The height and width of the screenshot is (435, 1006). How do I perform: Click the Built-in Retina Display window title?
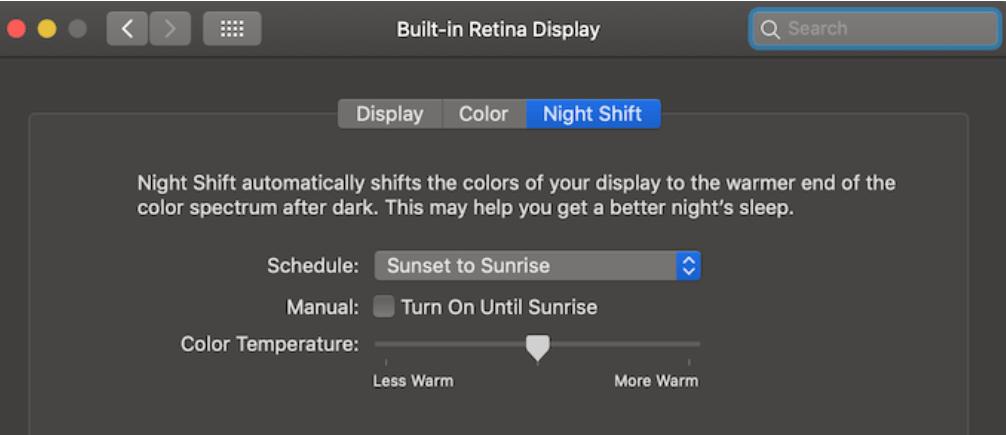(499, 30)
